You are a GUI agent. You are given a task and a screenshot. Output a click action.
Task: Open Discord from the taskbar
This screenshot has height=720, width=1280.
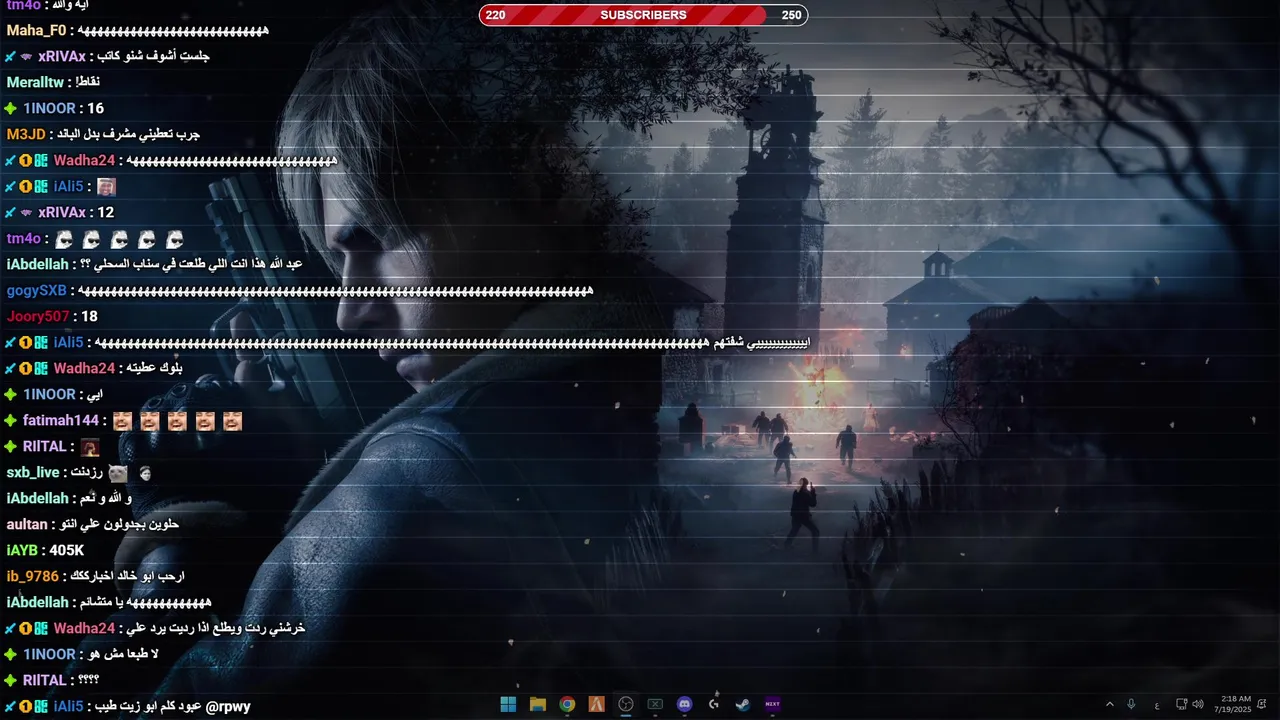[684, 704]
